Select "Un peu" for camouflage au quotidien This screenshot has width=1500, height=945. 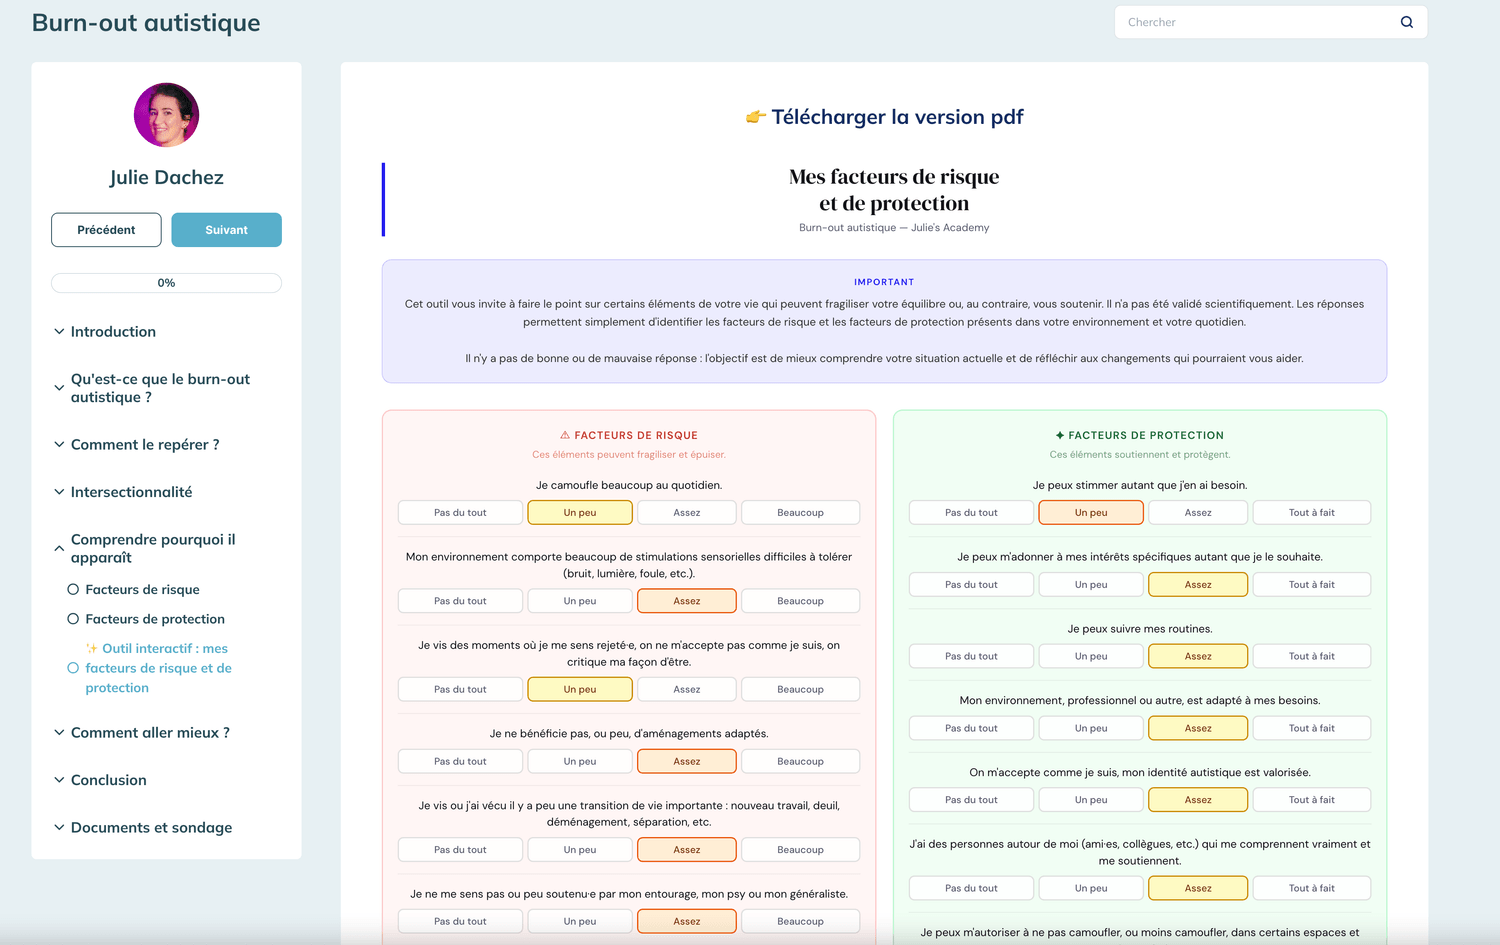click(x=580, y=513)
